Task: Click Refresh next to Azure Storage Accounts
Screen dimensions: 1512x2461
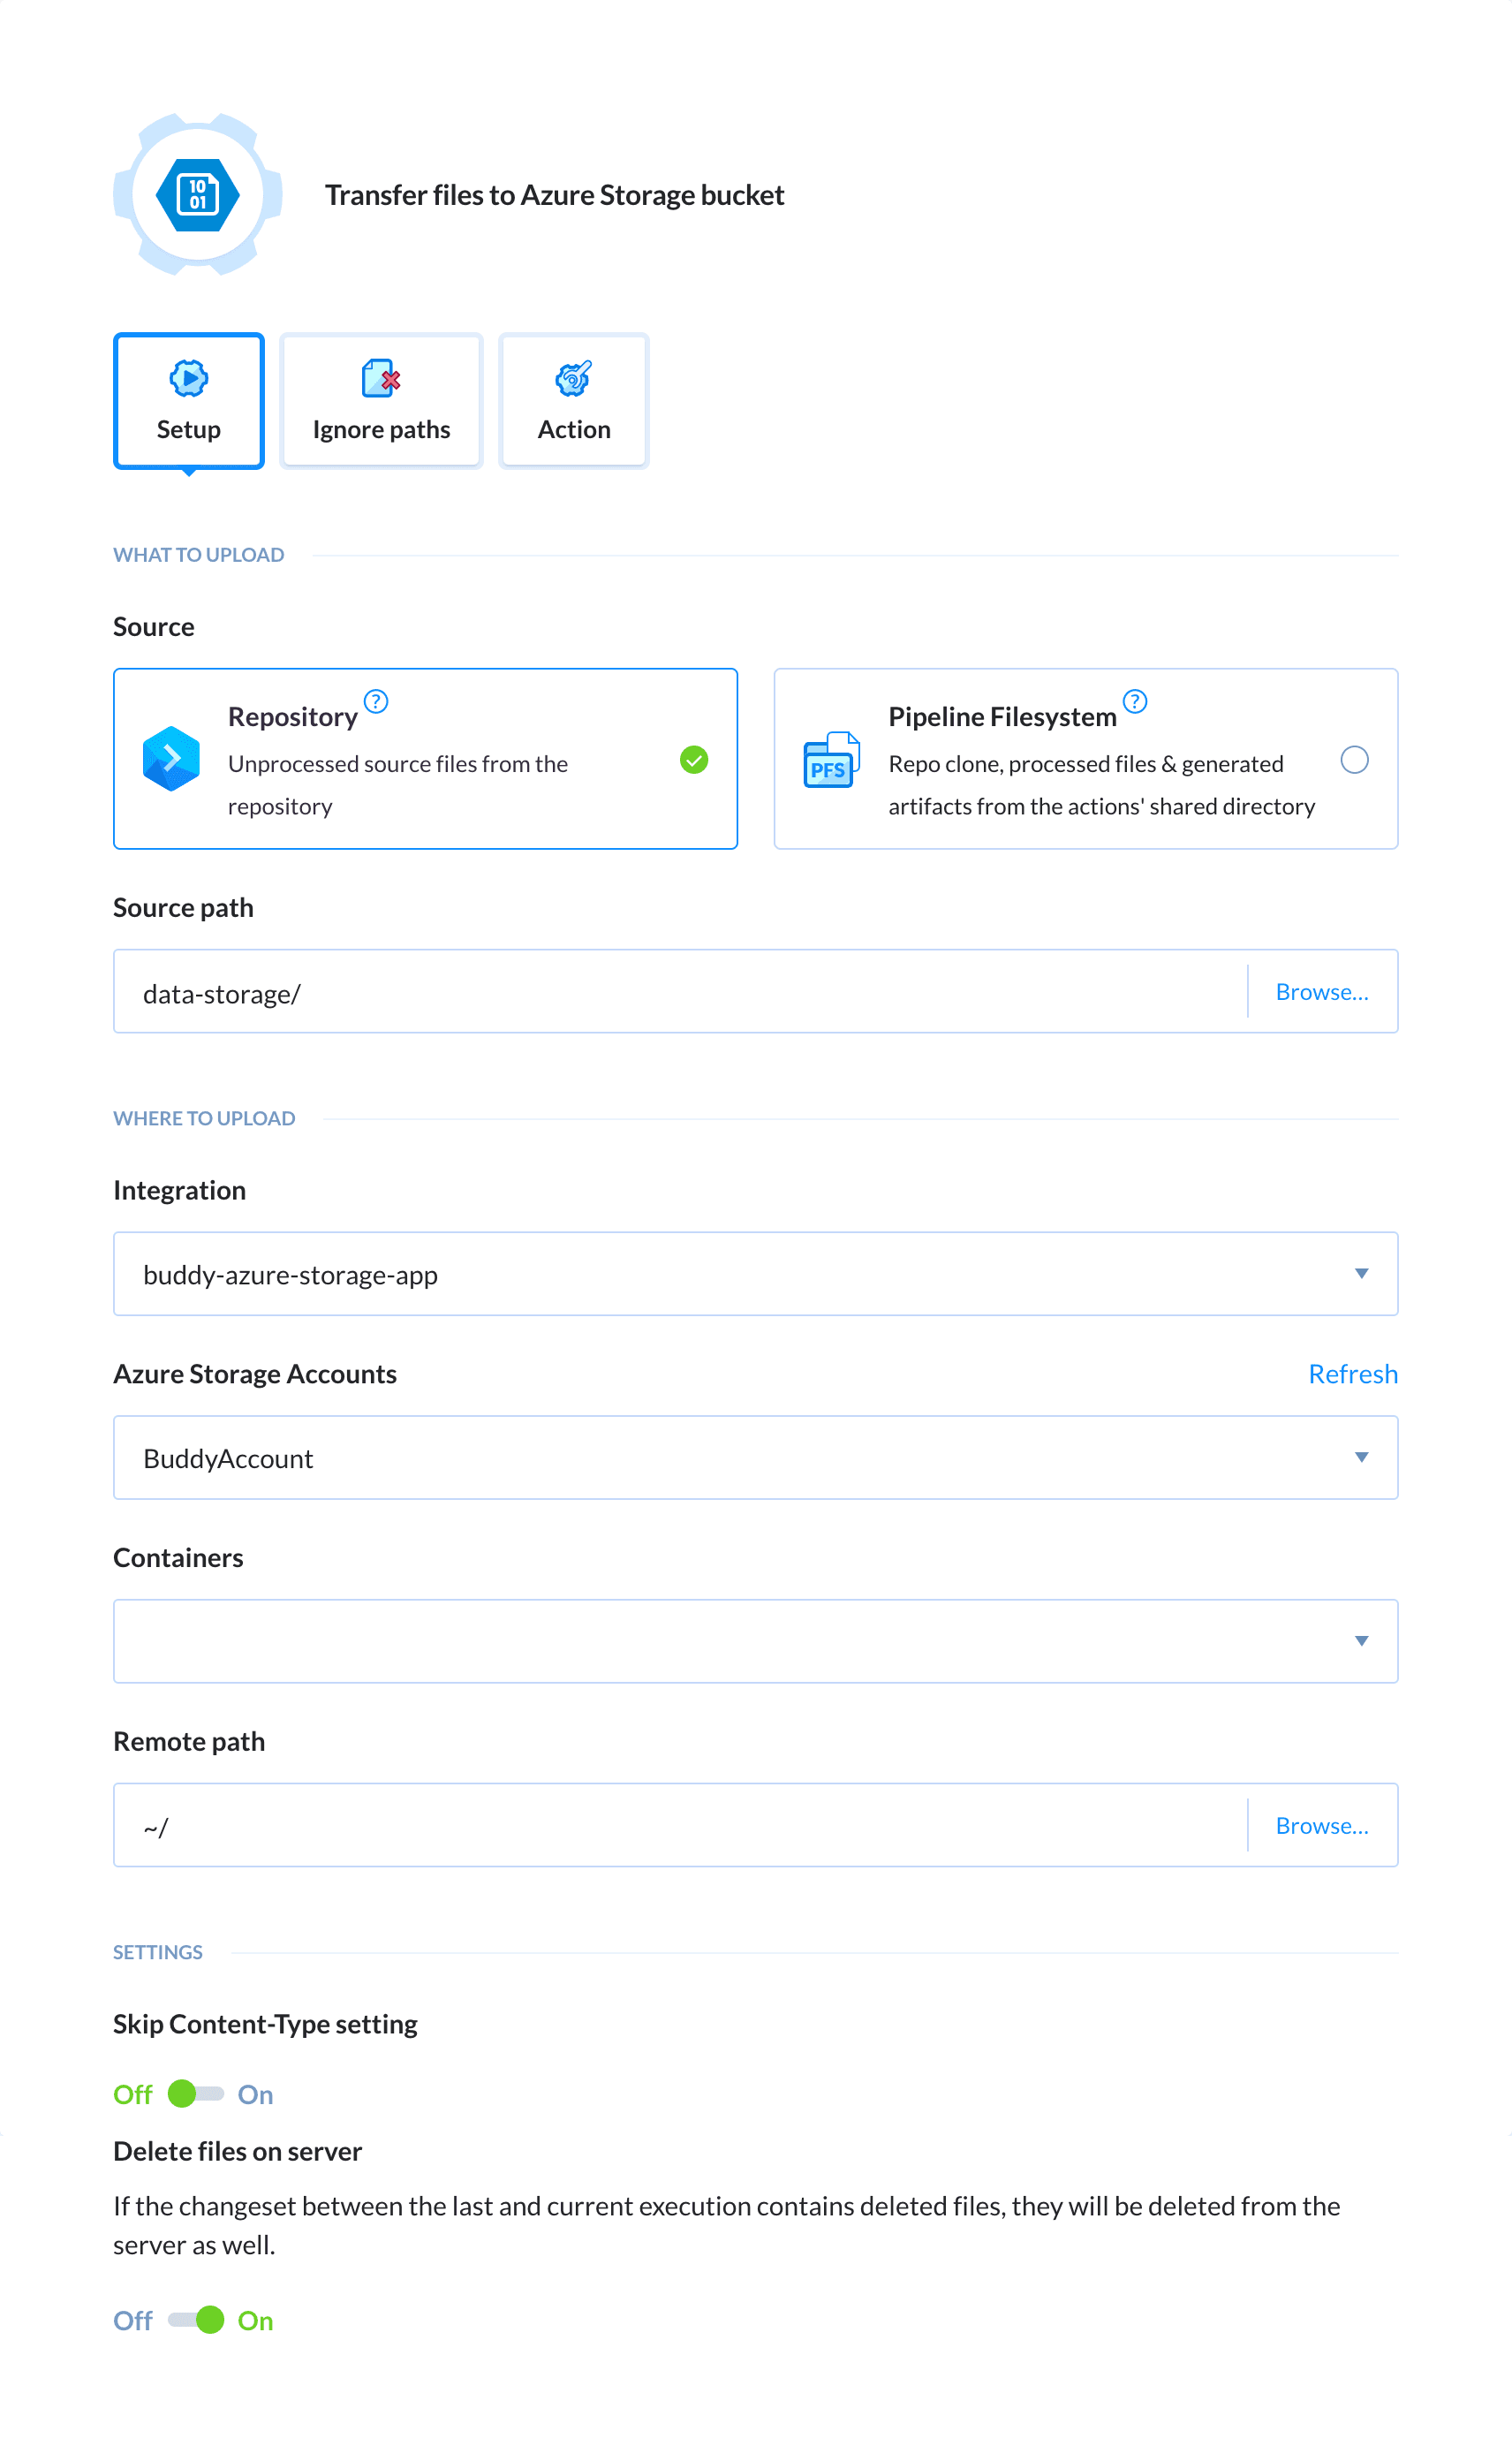Action: pyautogui.click(x=1353, y=1373)
